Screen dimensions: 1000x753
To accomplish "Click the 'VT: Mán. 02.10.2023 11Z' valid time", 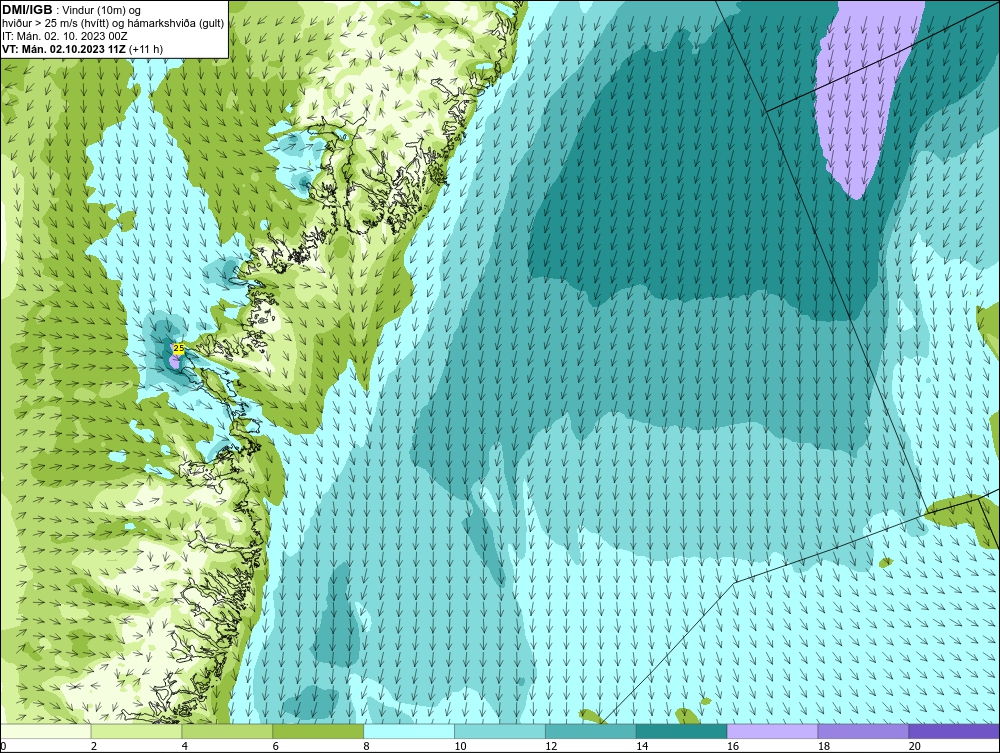I will tap(64, 49).
